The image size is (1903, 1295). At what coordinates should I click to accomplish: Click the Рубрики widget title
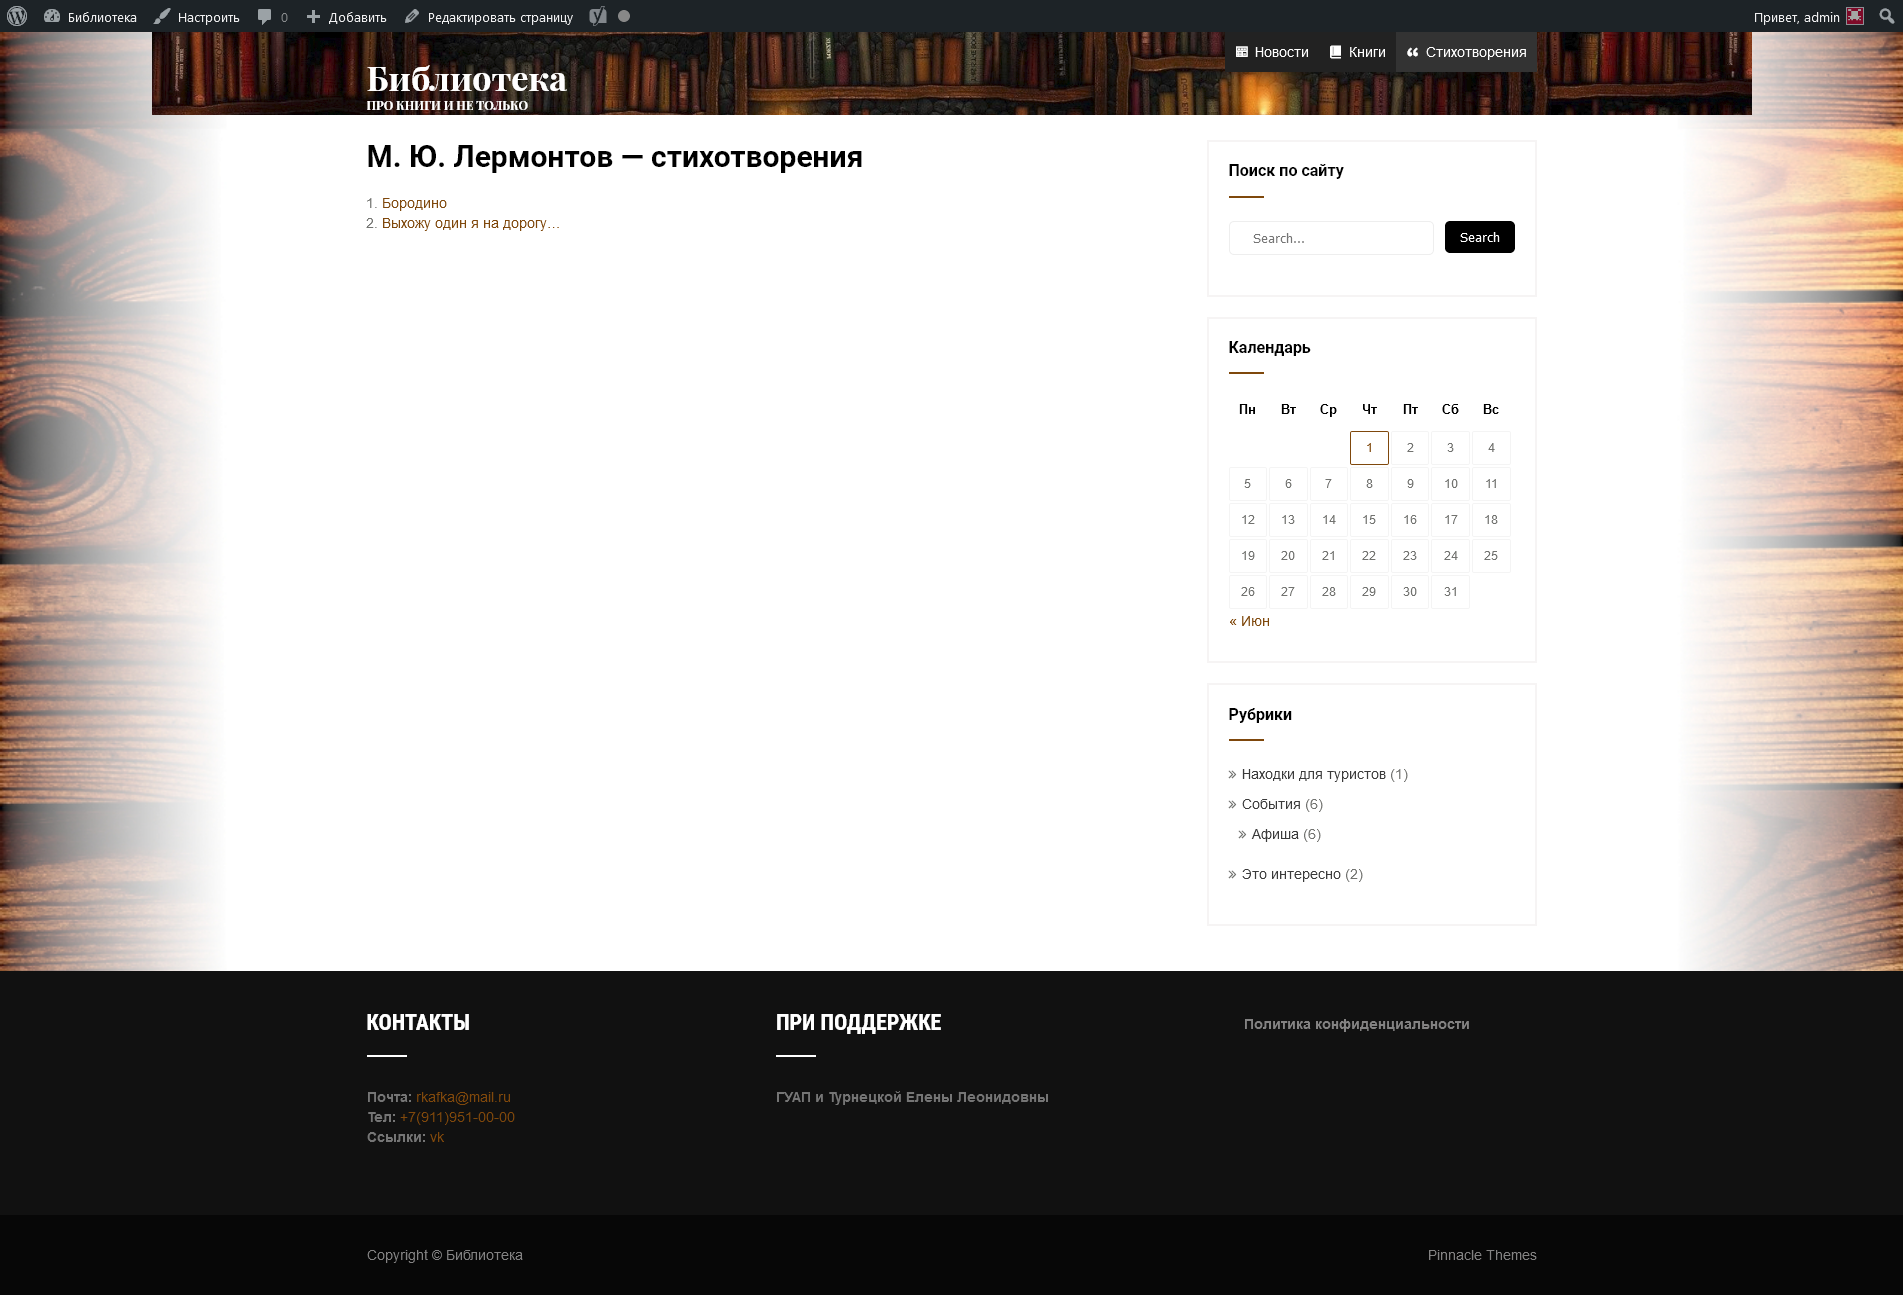click(x=1260, y=714)
